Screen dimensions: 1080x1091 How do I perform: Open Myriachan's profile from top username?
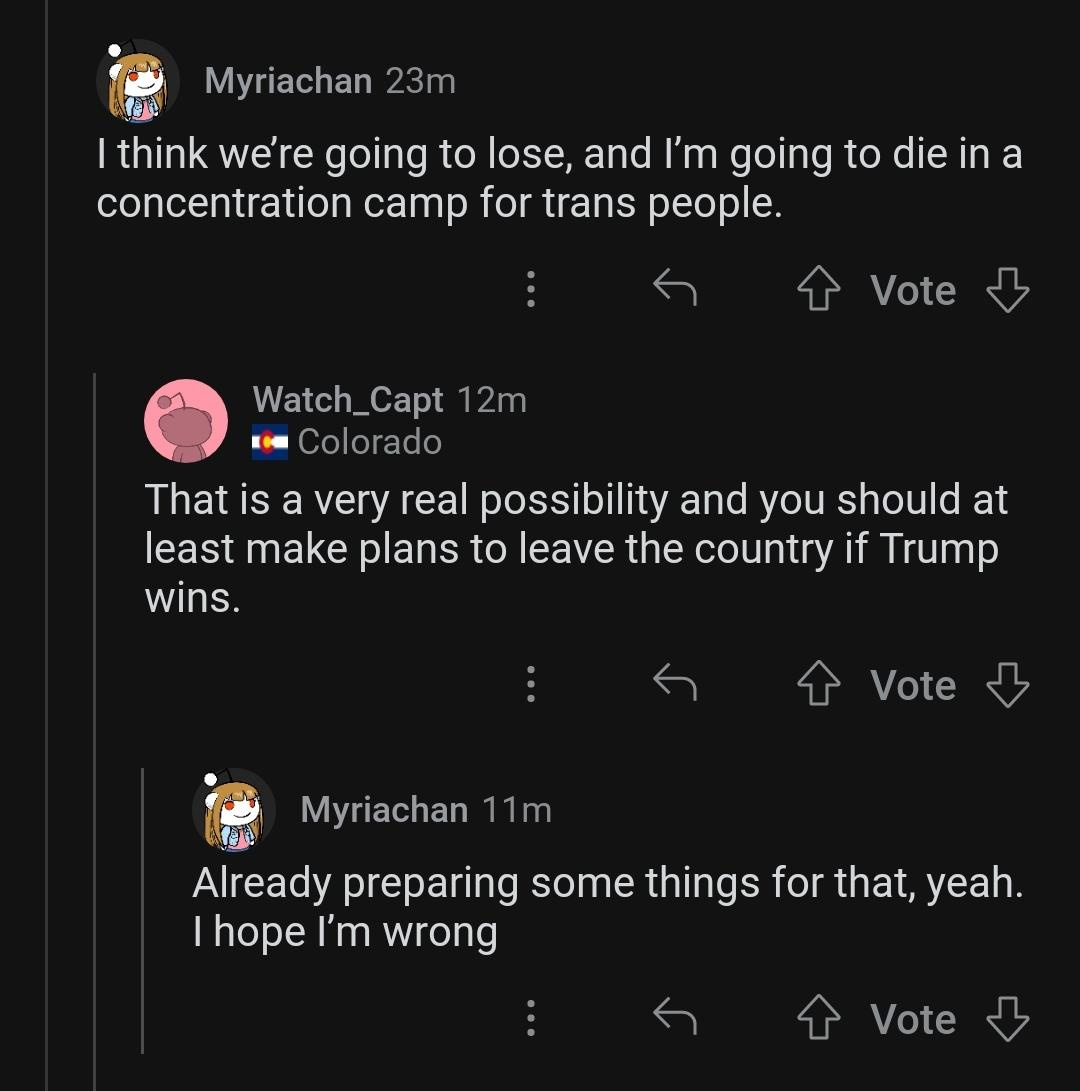288,81
